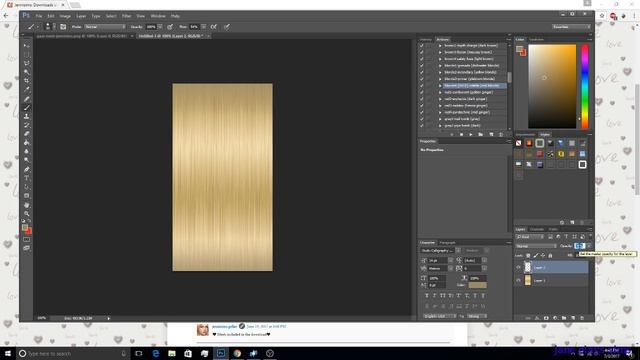Click Play selection in Actions panel
This screenshot has width=640, height=360.
(x=471, y=134)
